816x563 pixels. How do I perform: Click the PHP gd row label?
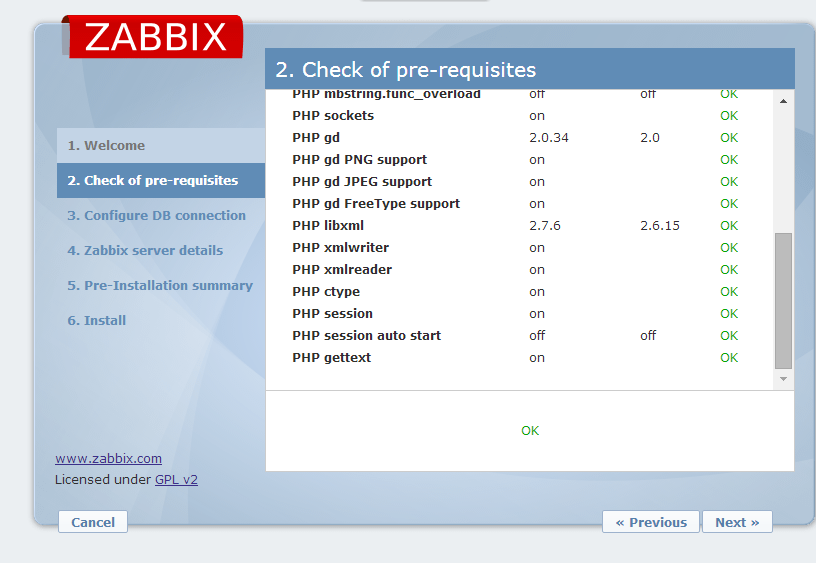[x=316, y=138]
